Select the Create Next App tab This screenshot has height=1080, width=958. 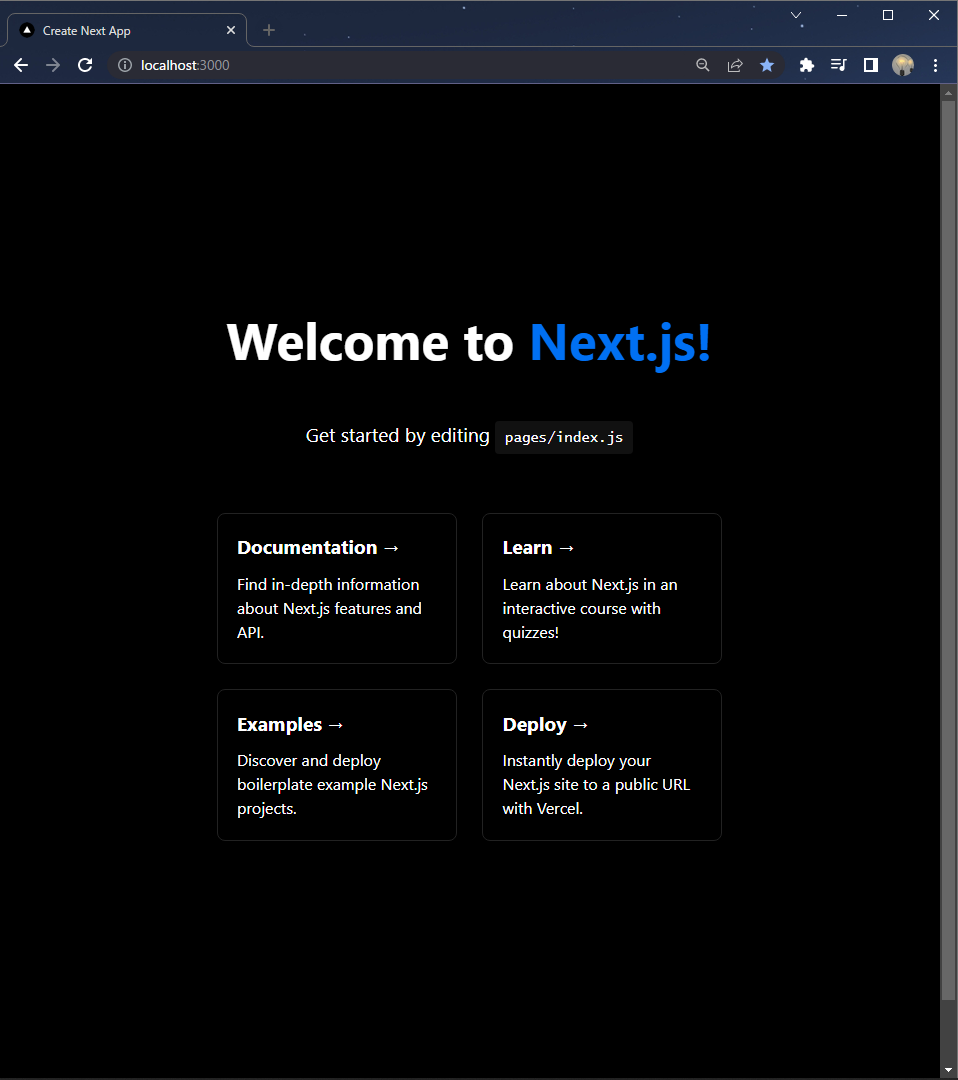[120, 31]
